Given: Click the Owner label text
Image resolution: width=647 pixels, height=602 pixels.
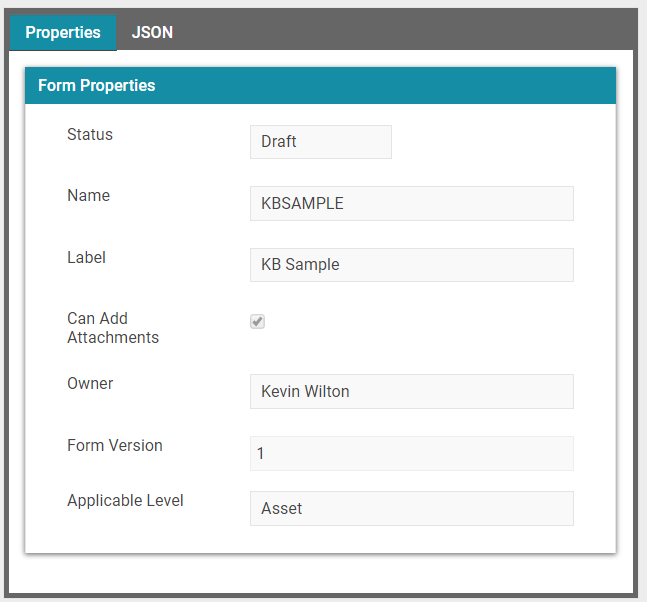Looking at the screenshot, I should pyautogui.click(x=90, y=383).
